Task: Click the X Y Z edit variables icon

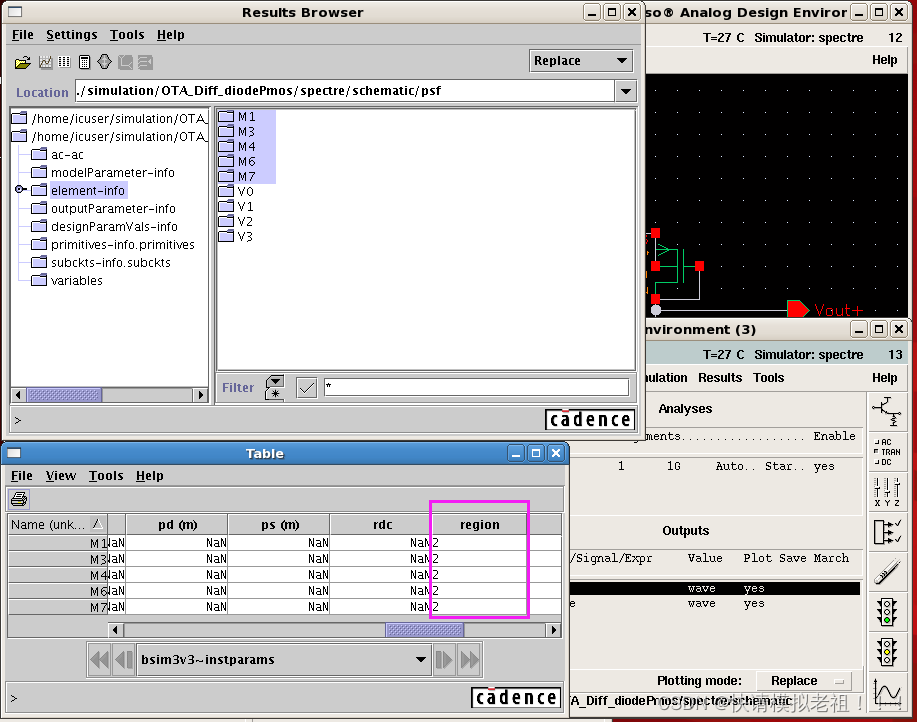Action: (887, 492)
